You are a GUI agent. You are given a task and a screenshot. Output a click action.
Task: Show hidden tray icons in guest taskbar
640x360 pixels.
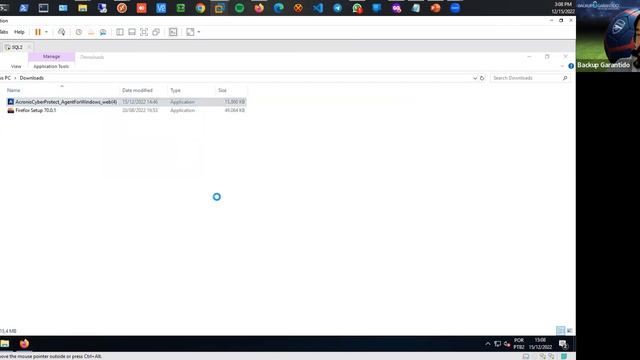(488, 344)
